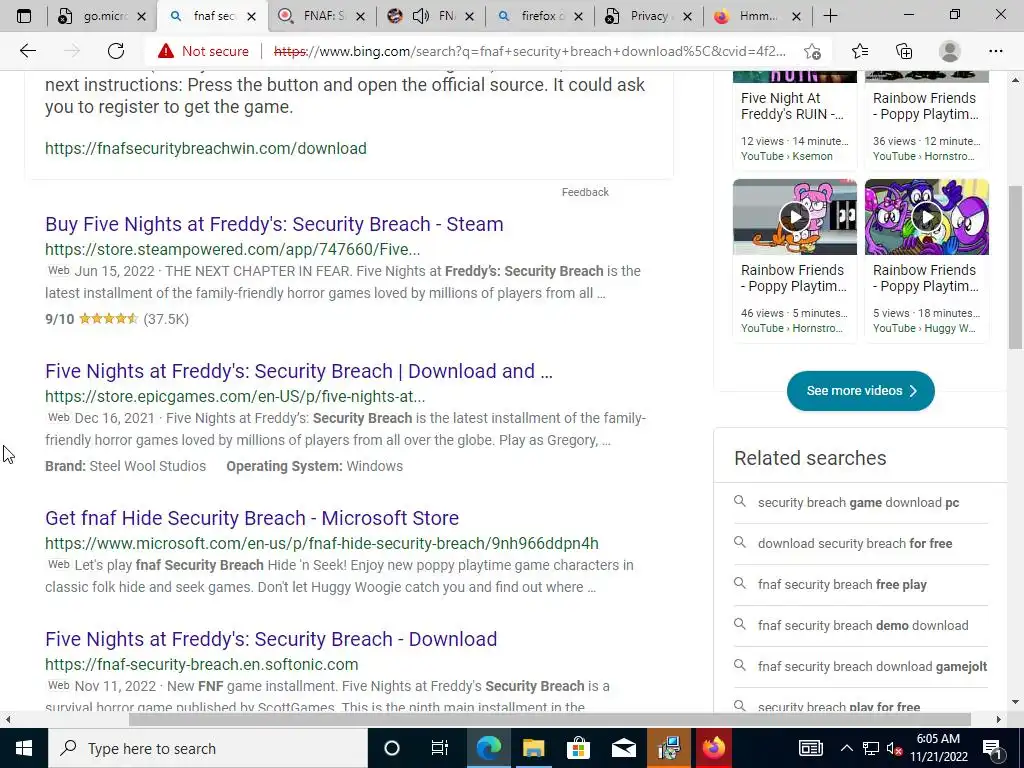Click the scroll right arrow
The width and height of the screenshot is (1024, 768).
click(999, 720)
